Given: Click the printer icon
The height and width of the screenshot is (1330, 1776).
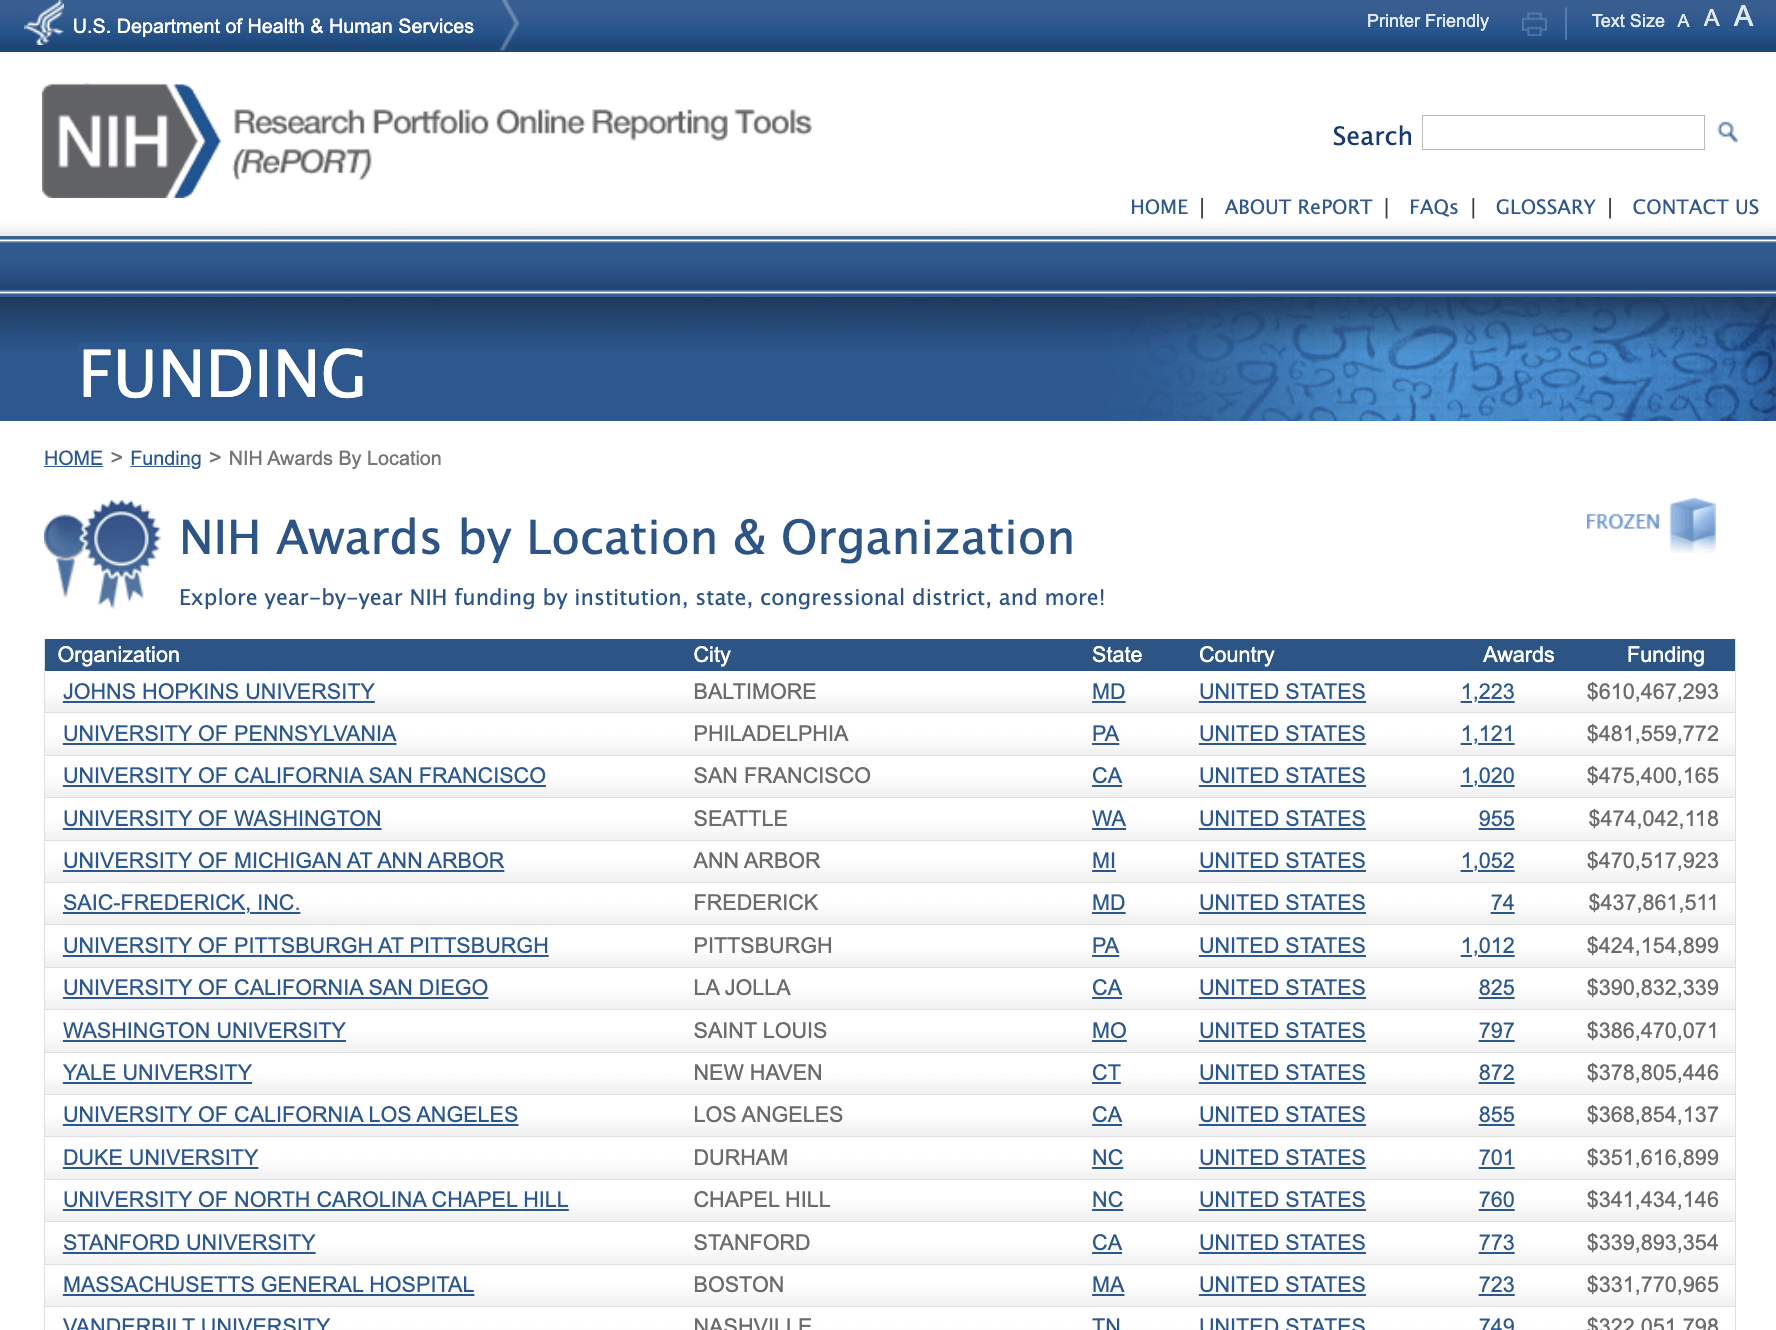Looking at the screenshot, I should click(x=1533, y=24).
